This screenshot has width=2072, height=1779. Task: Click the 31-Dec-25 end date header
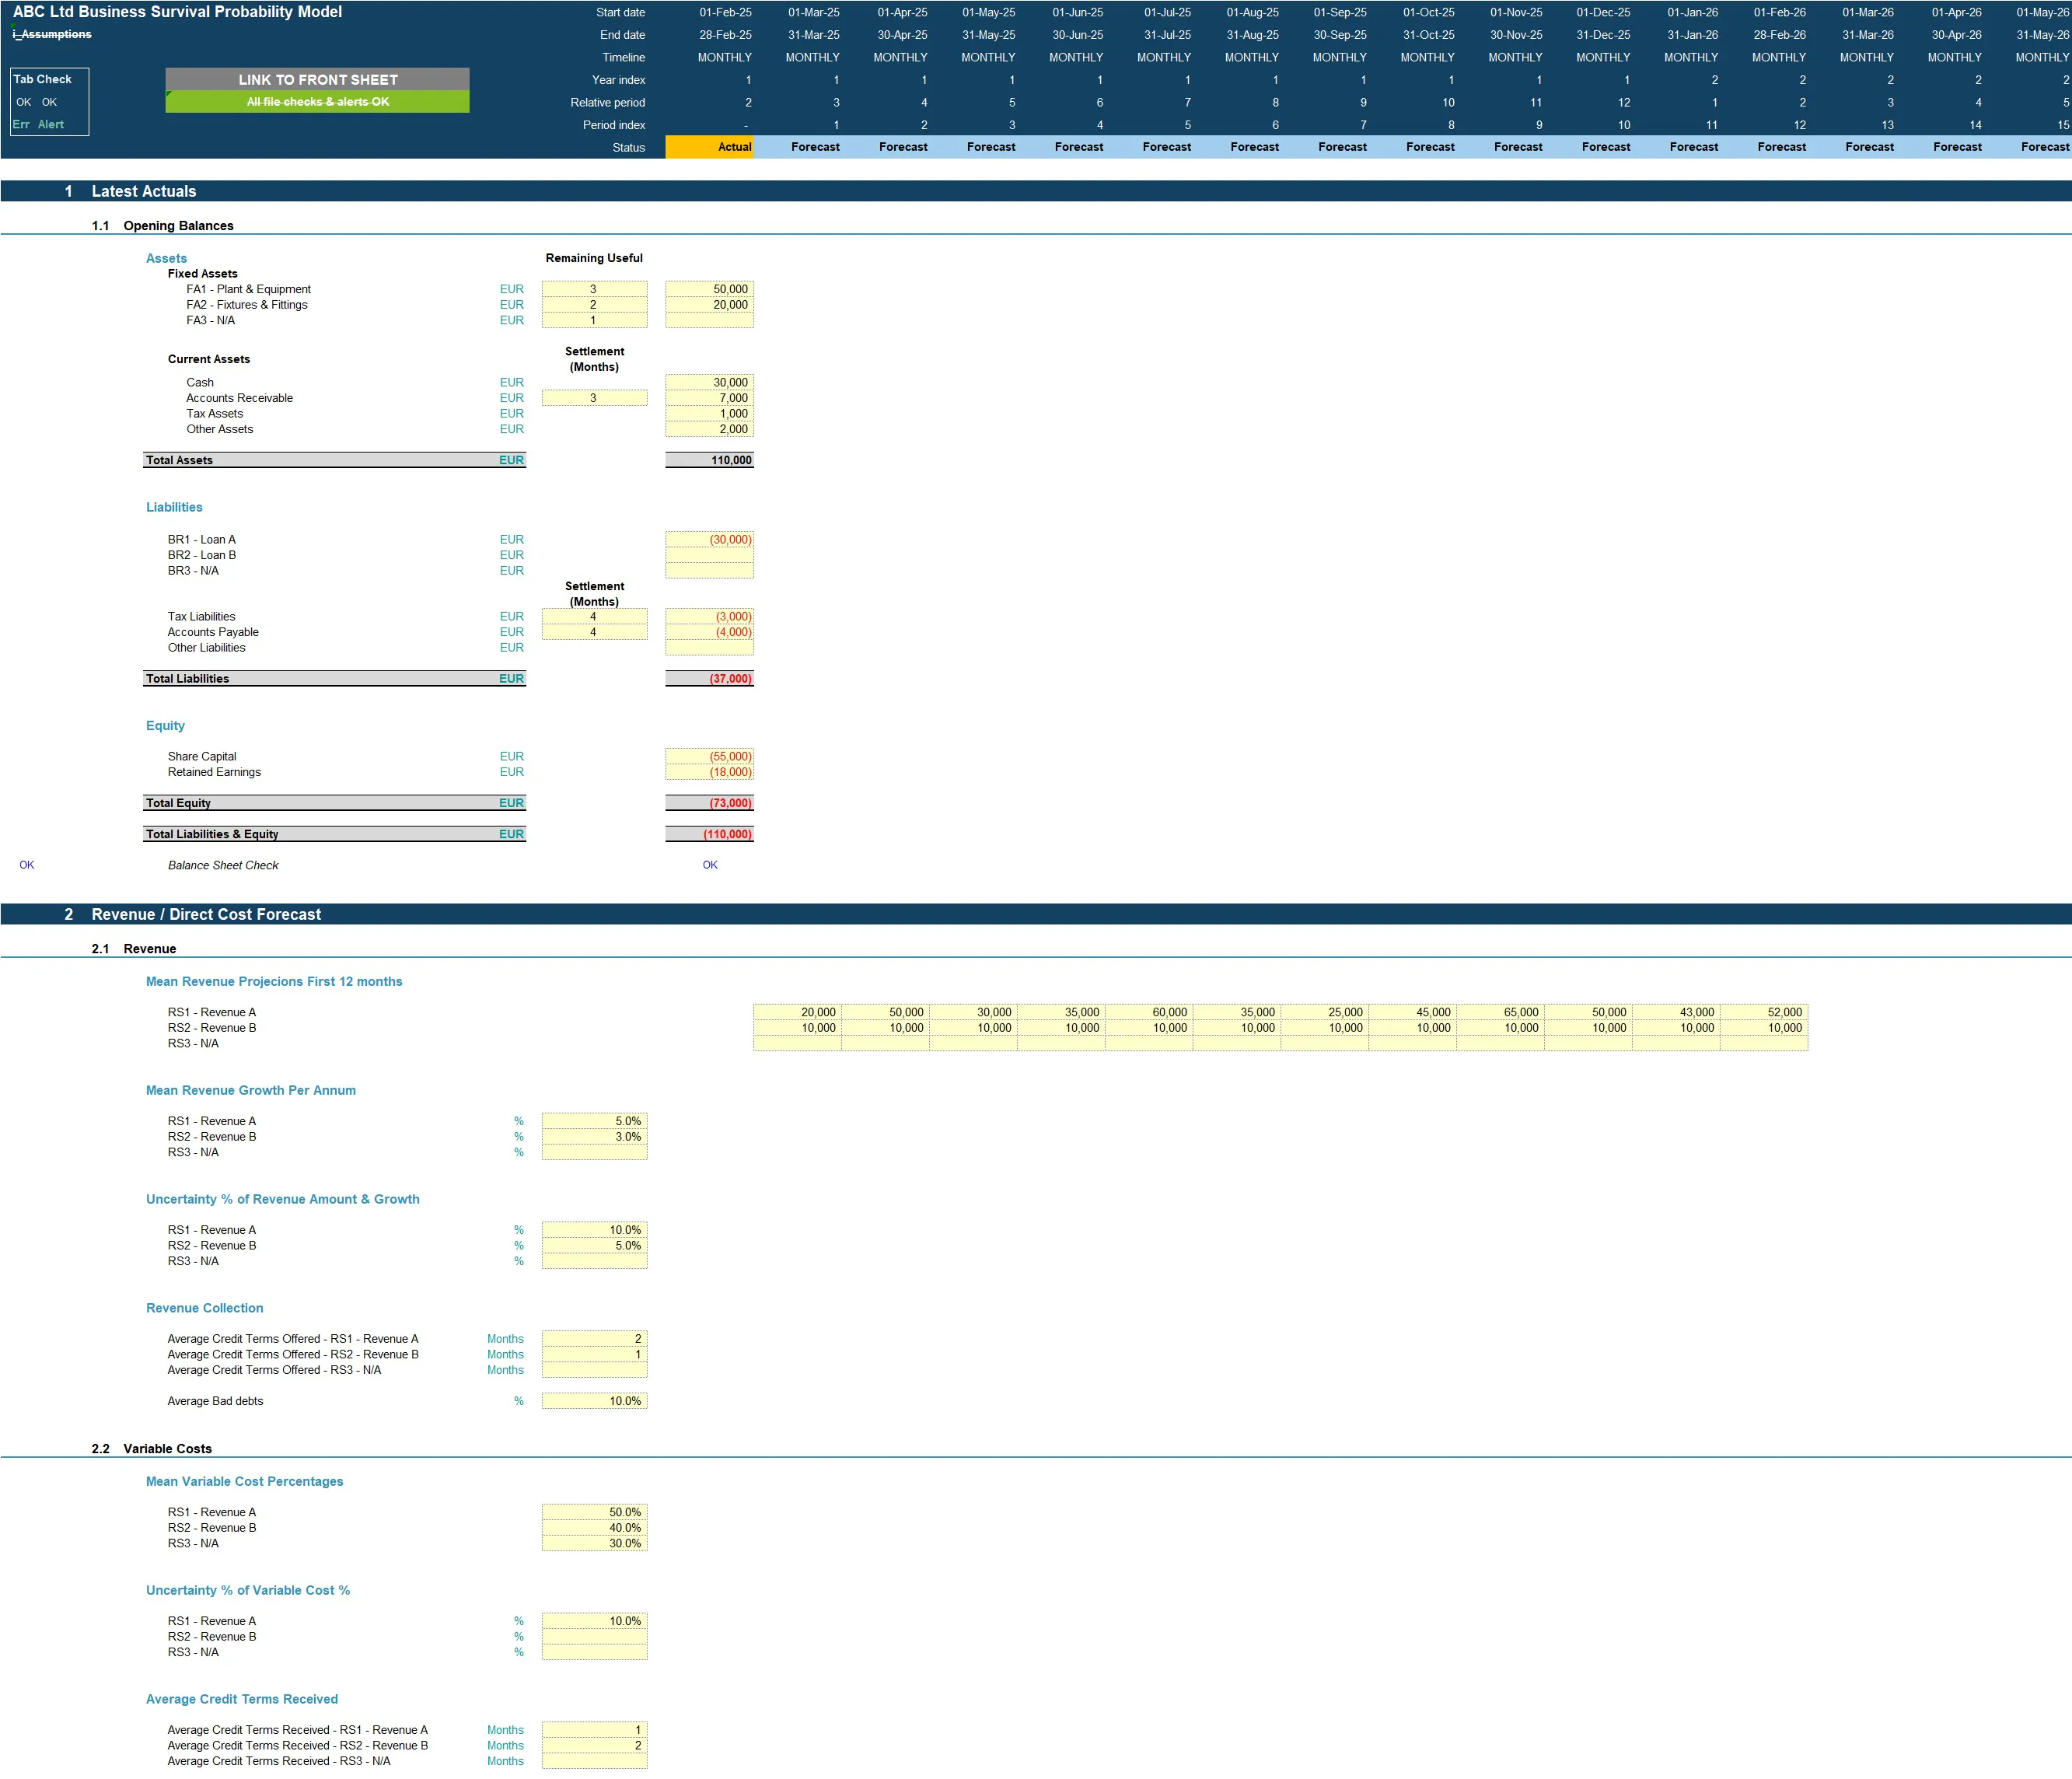1603,35
